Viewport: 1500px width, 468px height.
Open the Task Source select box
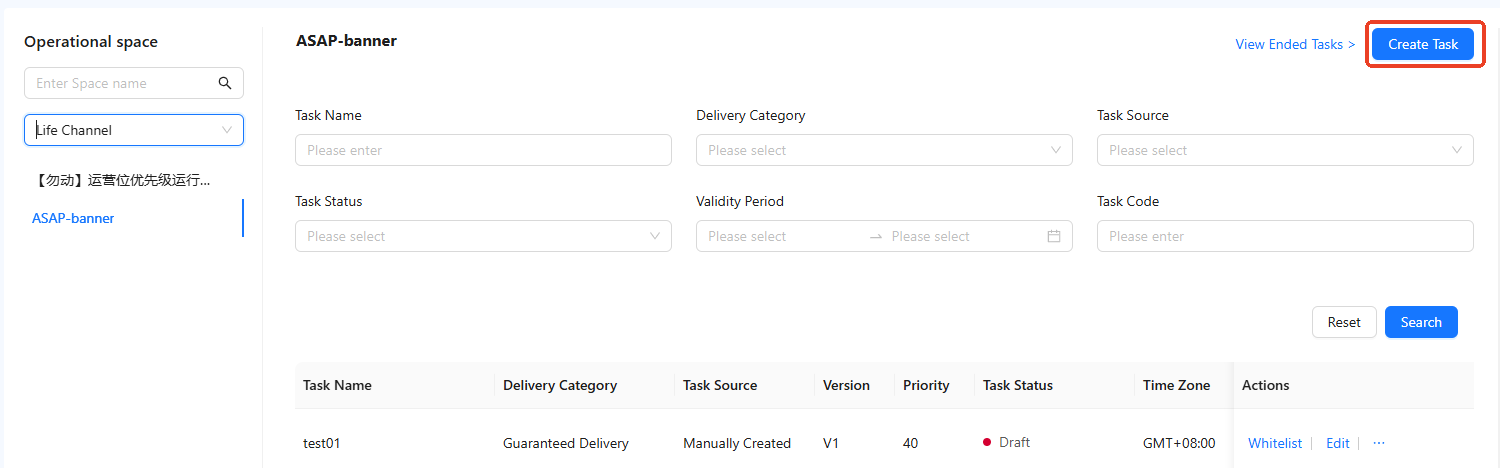(1285, 150)
